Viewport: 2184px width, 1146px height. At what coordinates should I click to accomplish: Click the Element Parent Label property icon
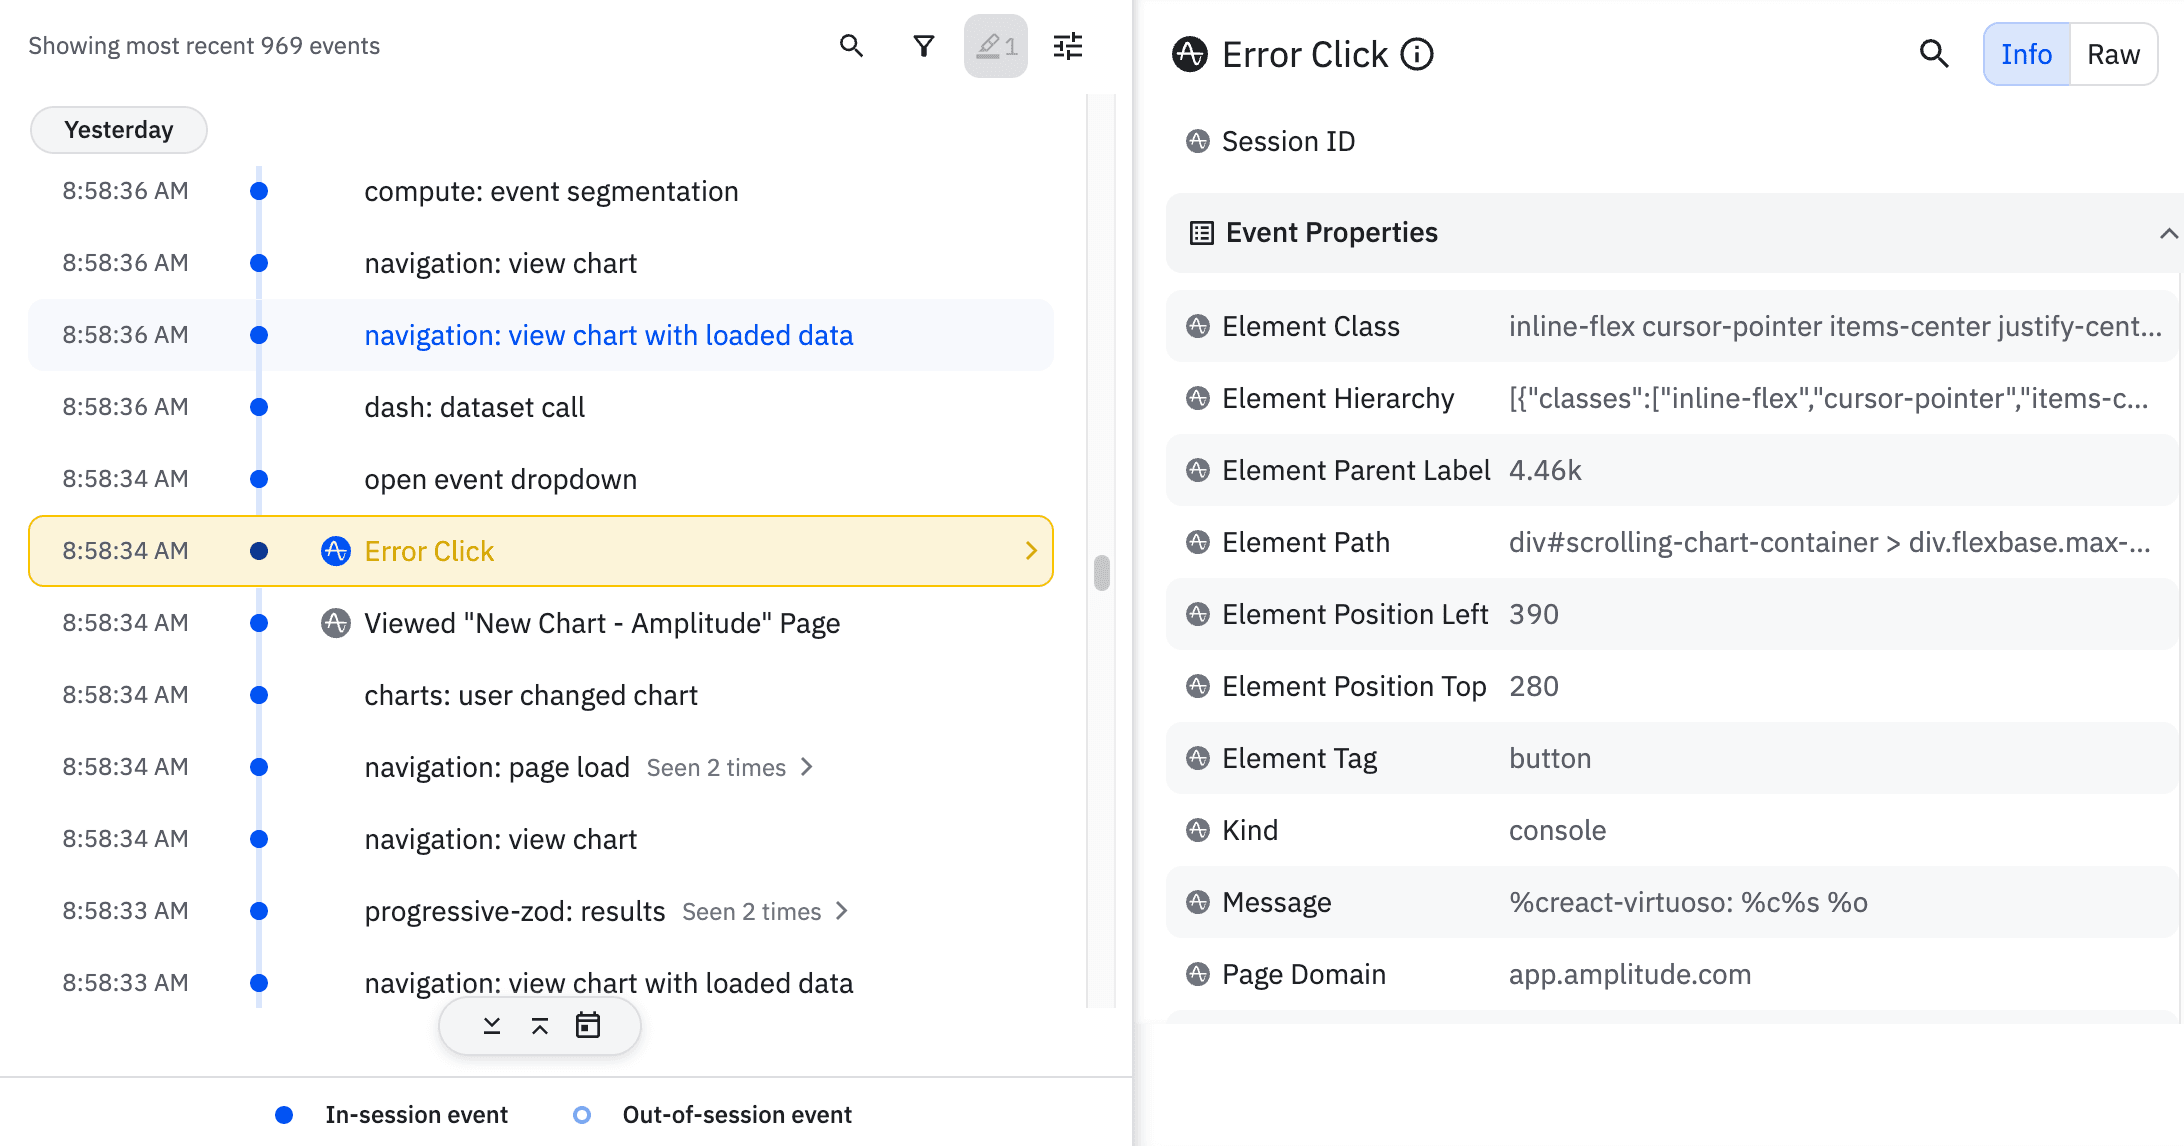tap(1198, 470)
